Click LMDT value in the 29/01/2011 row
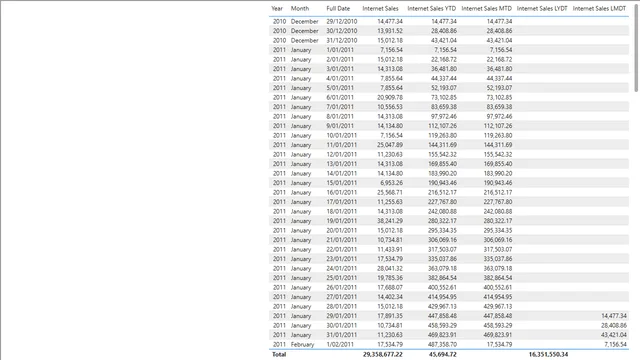Image resolution: width=640 pixels, height=360 pixels. pos(613,316)
